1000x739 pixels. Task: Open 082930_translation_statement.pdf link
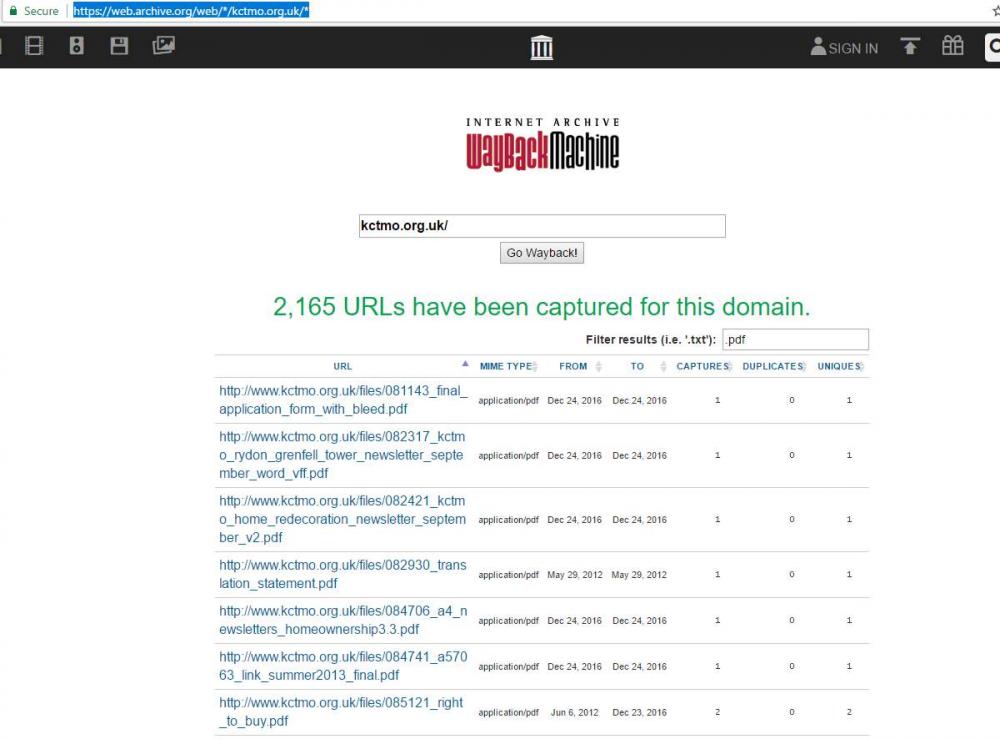tap(342, 574)
